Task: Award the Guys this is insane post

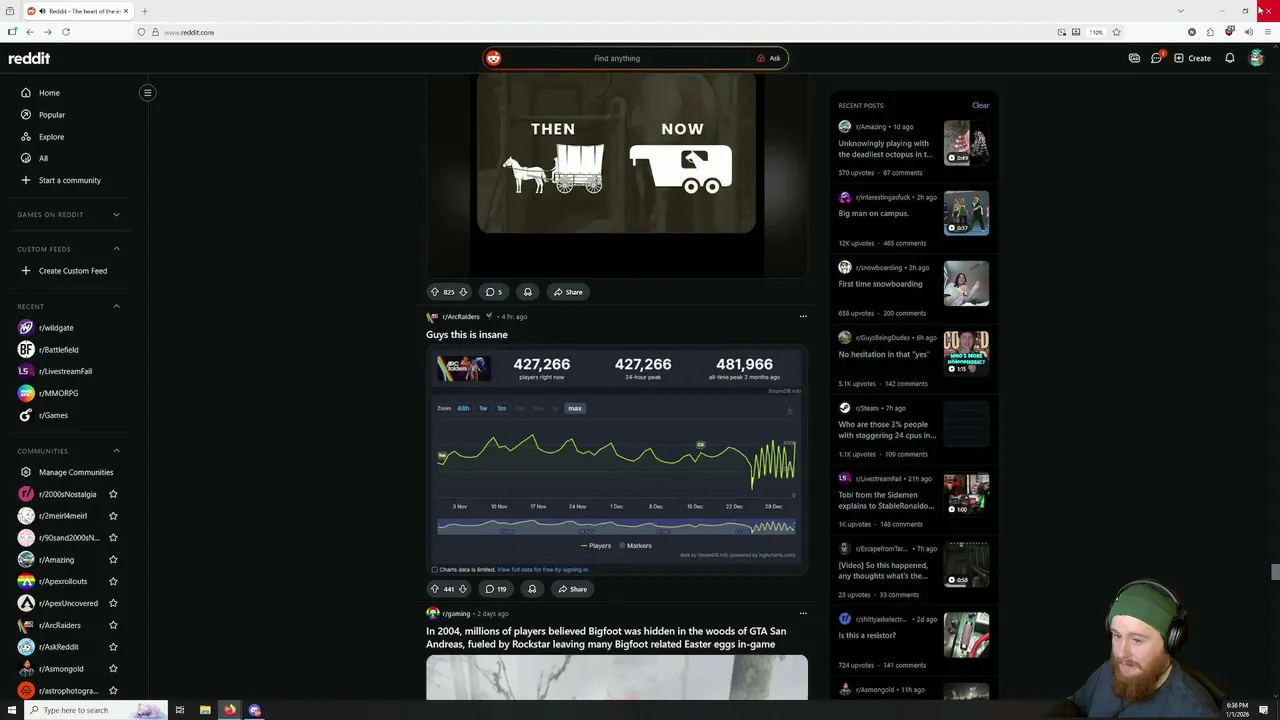Action: tap(532, 589)
